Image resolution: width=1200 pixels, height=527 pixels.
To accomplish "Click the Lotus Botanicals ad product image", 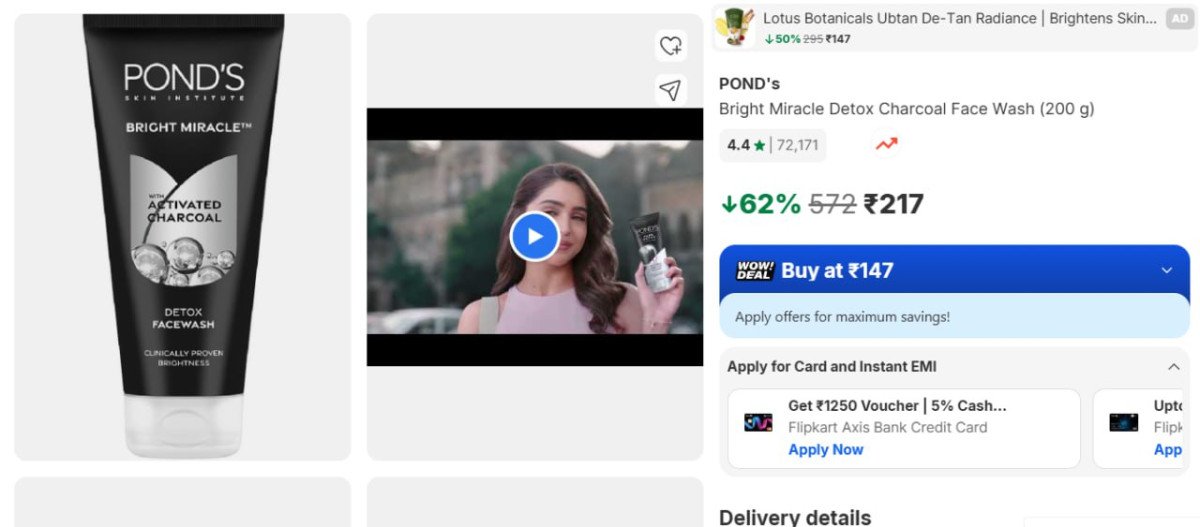I will point(736,27).
